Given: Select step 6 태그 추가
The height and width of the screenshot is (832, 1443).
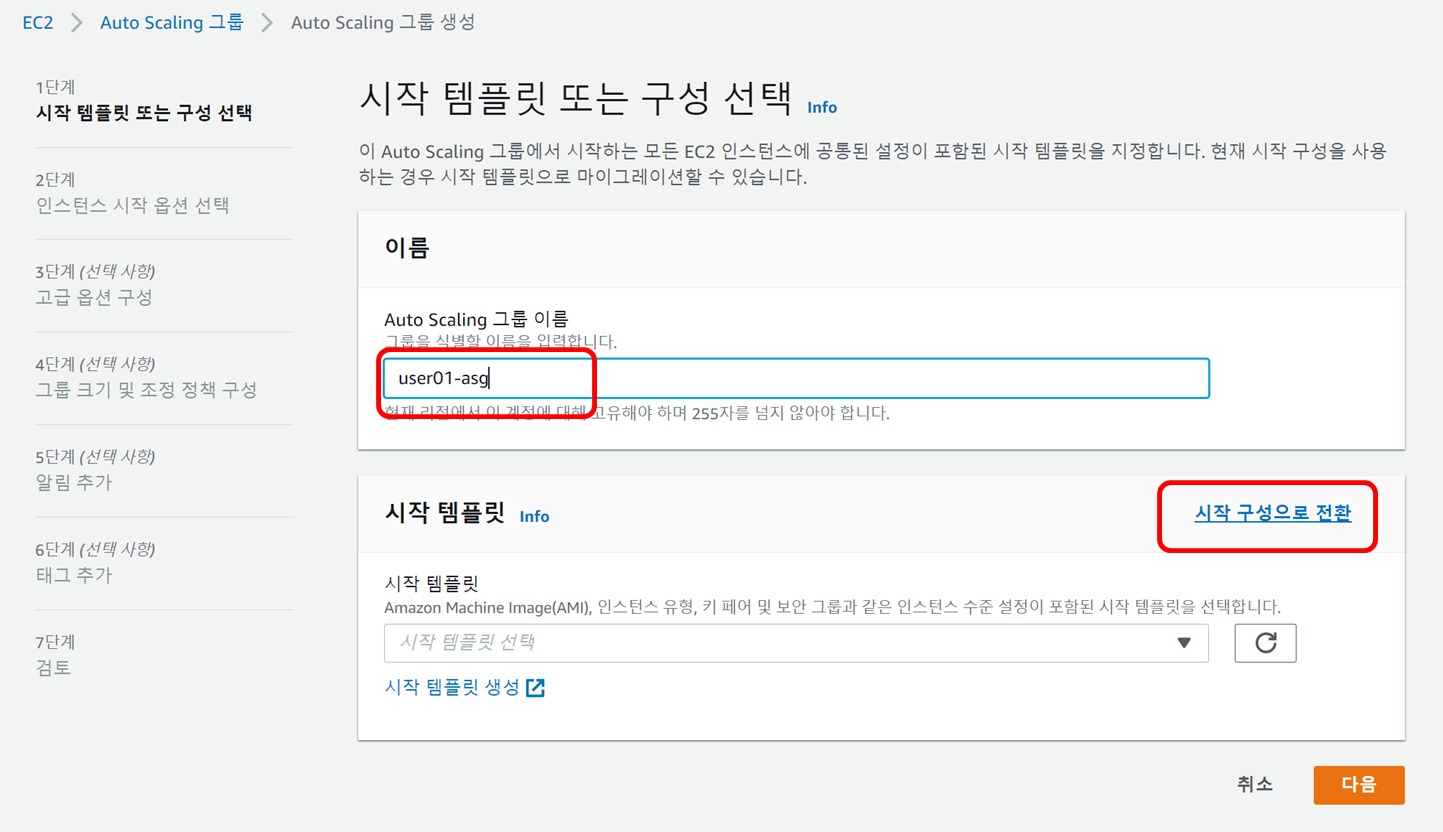Looking at the screenshot, I should tap(74, 576).
